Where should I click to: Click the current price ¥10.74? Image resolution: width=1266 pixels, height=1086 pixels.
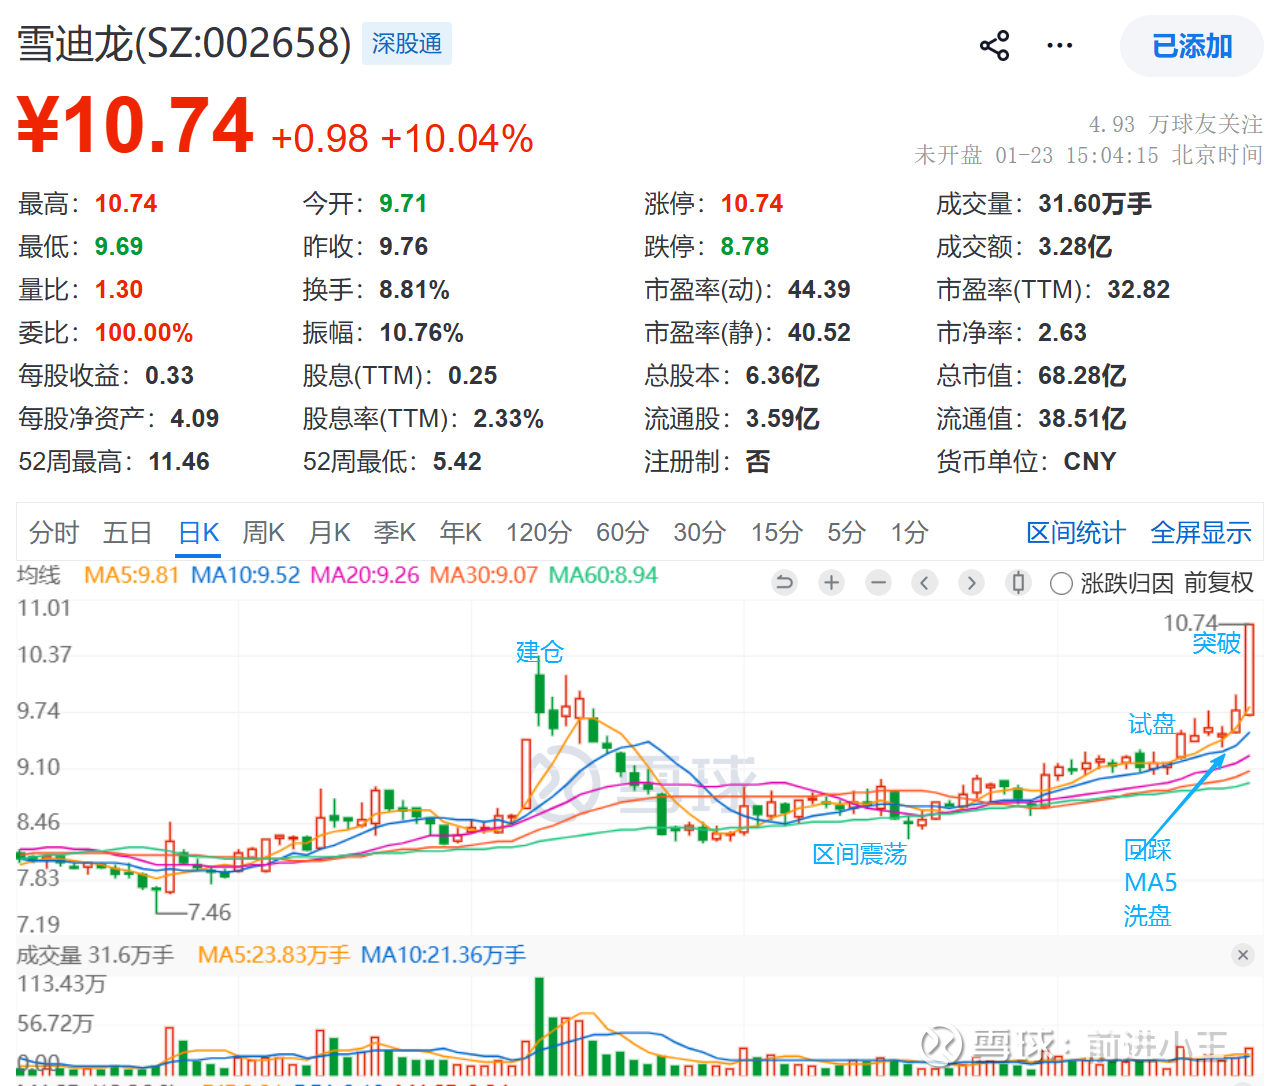click(x=136, y=125)
